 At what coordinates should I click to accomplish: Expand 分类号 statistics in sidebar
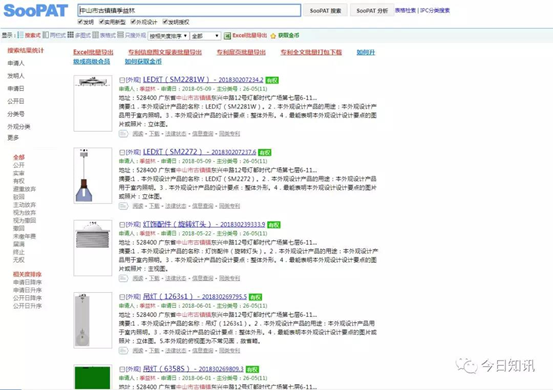[x=16, y=114]
